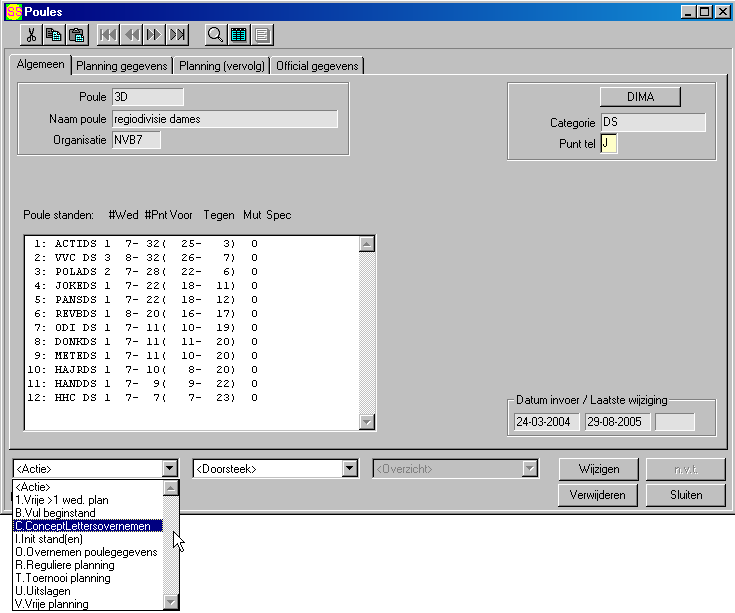The width and height of the screenshot is (735, 613).
Task: Switch to the Algemeen tab
Action: pyautogui.click(x=40, y=64)
